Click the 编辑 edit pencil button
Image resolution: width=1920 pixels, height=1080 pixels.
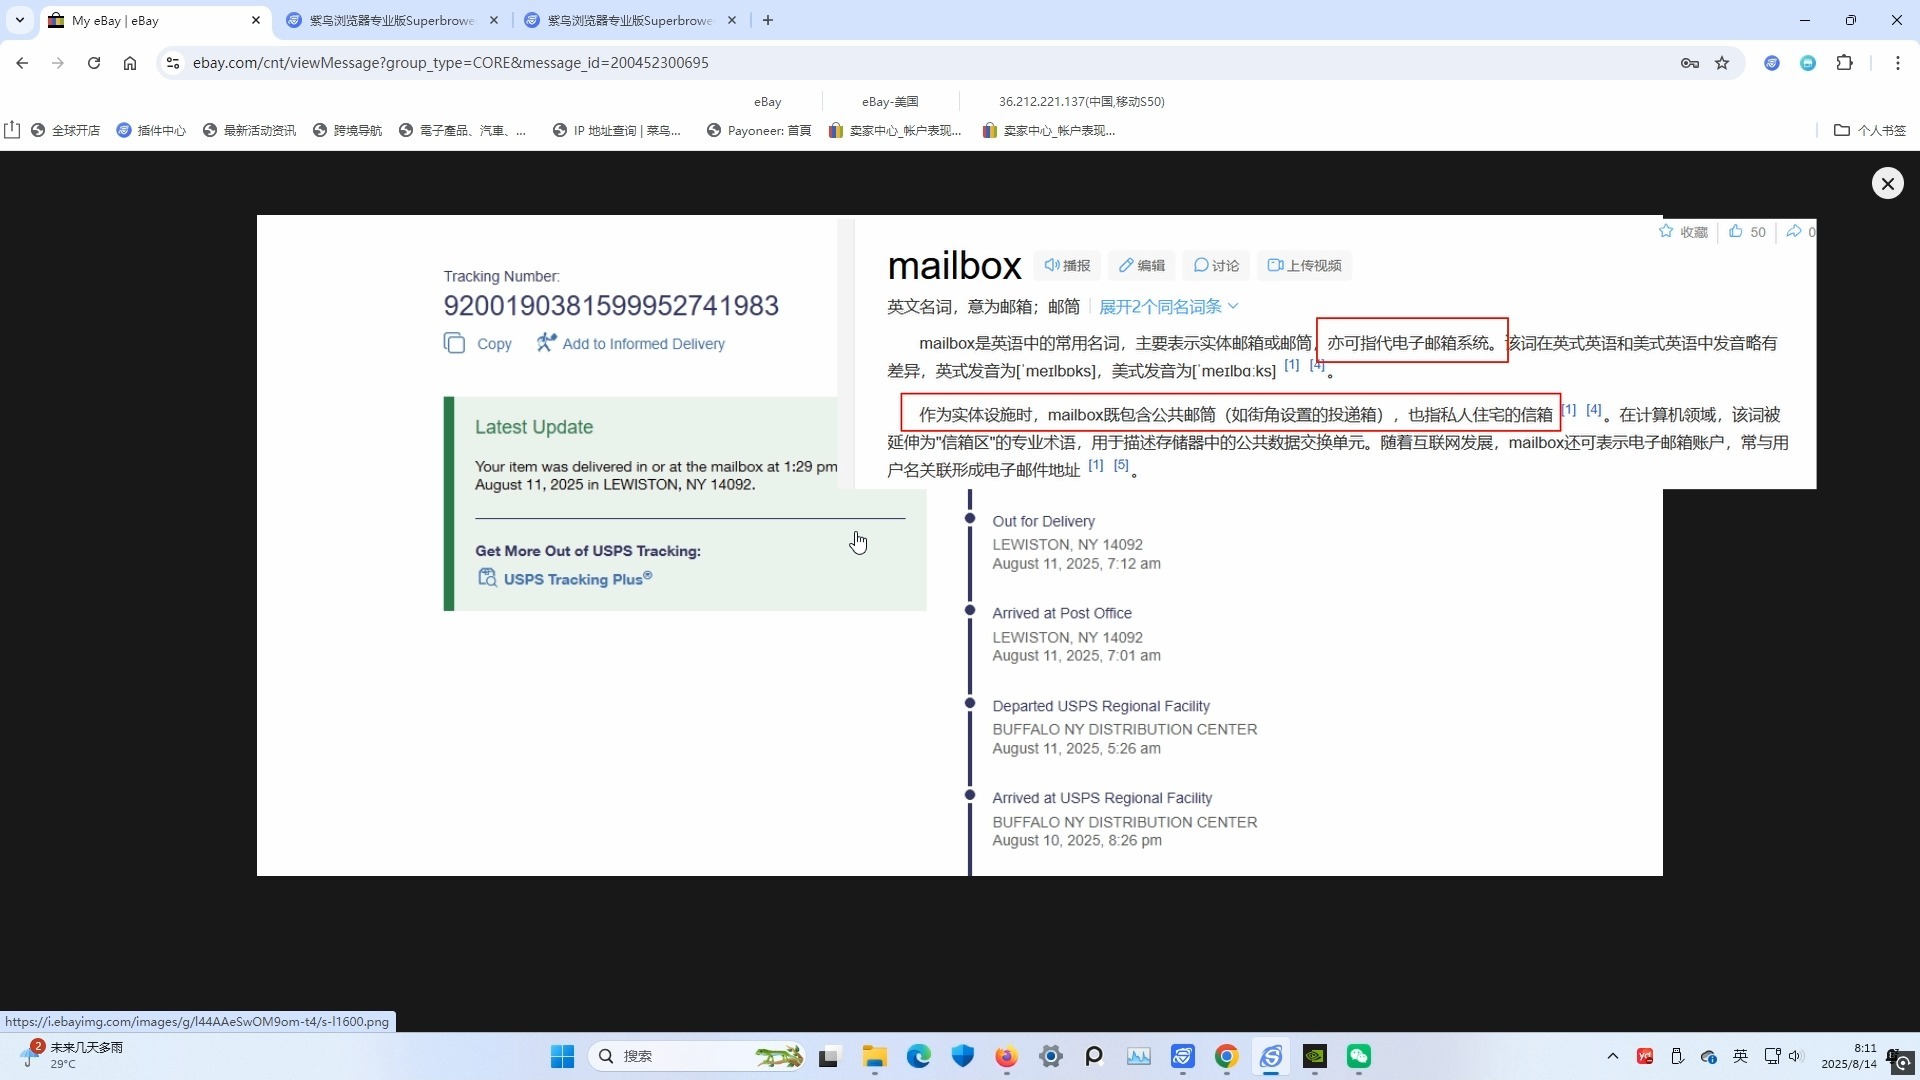pos(1142,265)
